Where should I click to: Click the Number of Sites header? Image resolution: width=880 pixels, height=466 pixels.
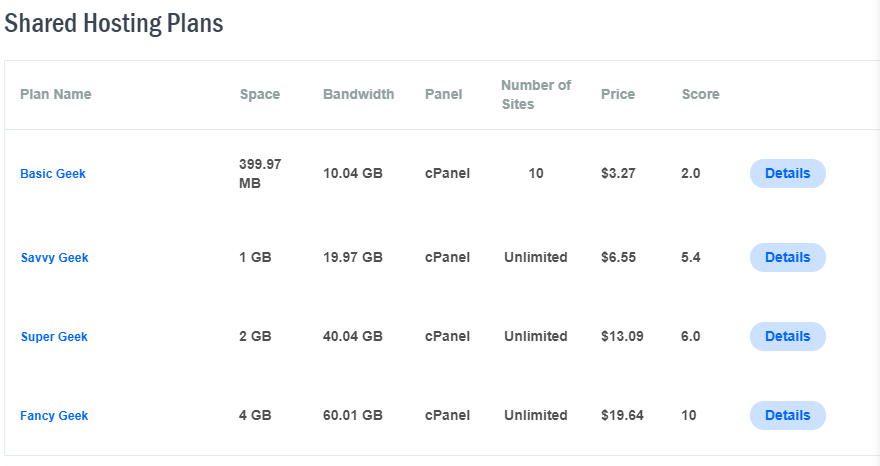pos(536,95)
